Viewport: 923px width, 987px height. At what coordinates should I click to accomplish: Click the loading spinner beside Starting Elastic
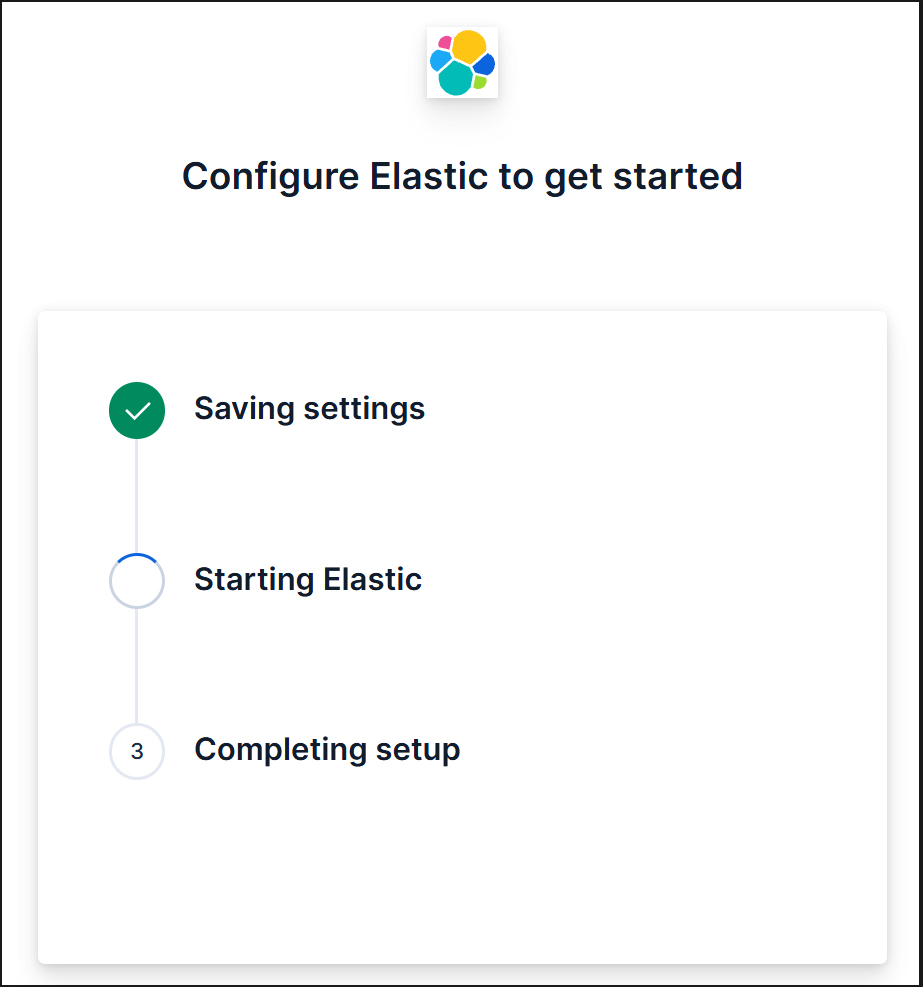pos(137,581)
